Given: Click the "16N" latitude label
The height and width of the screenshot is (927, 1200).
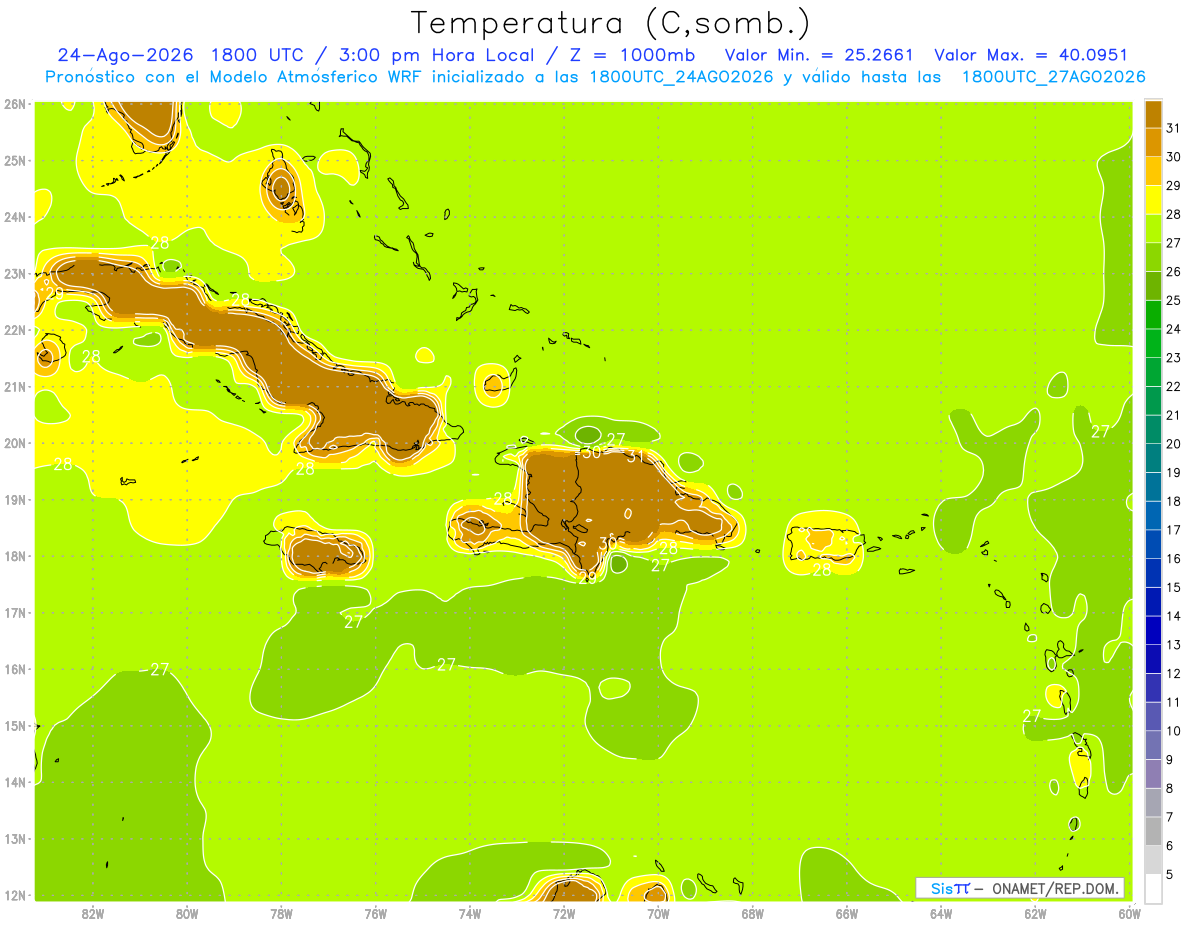Looking at the screenshot, I should [14, 669].
